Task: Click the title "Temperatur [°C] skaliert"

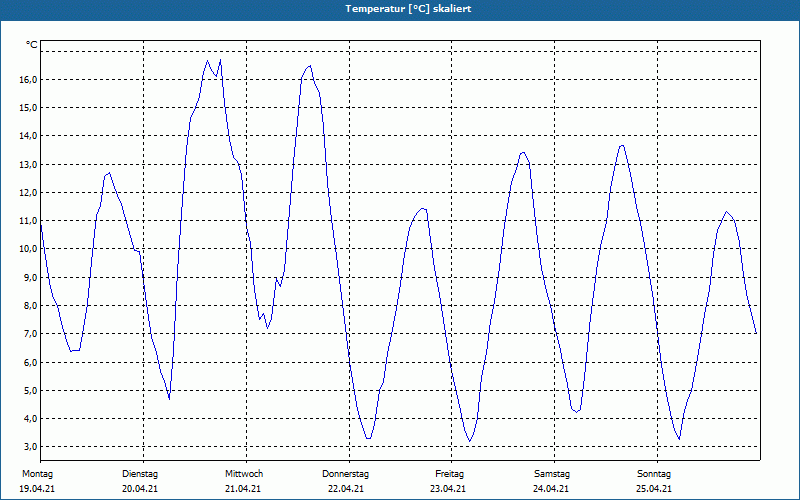Action: [408, 9]
